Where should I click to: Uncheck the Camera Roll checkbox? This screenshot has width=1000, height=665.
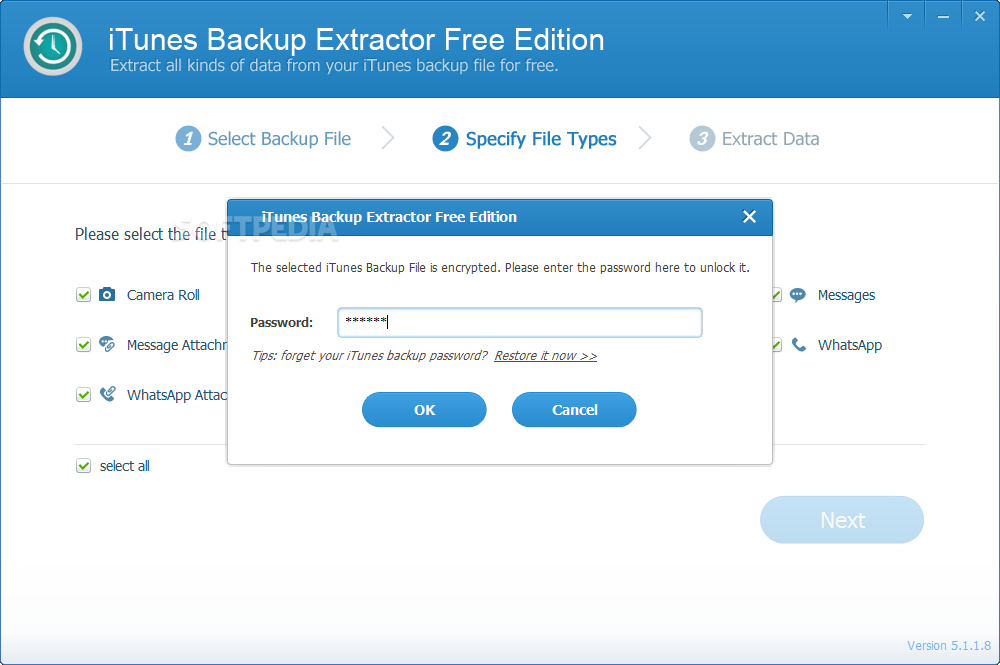point(84,295)
